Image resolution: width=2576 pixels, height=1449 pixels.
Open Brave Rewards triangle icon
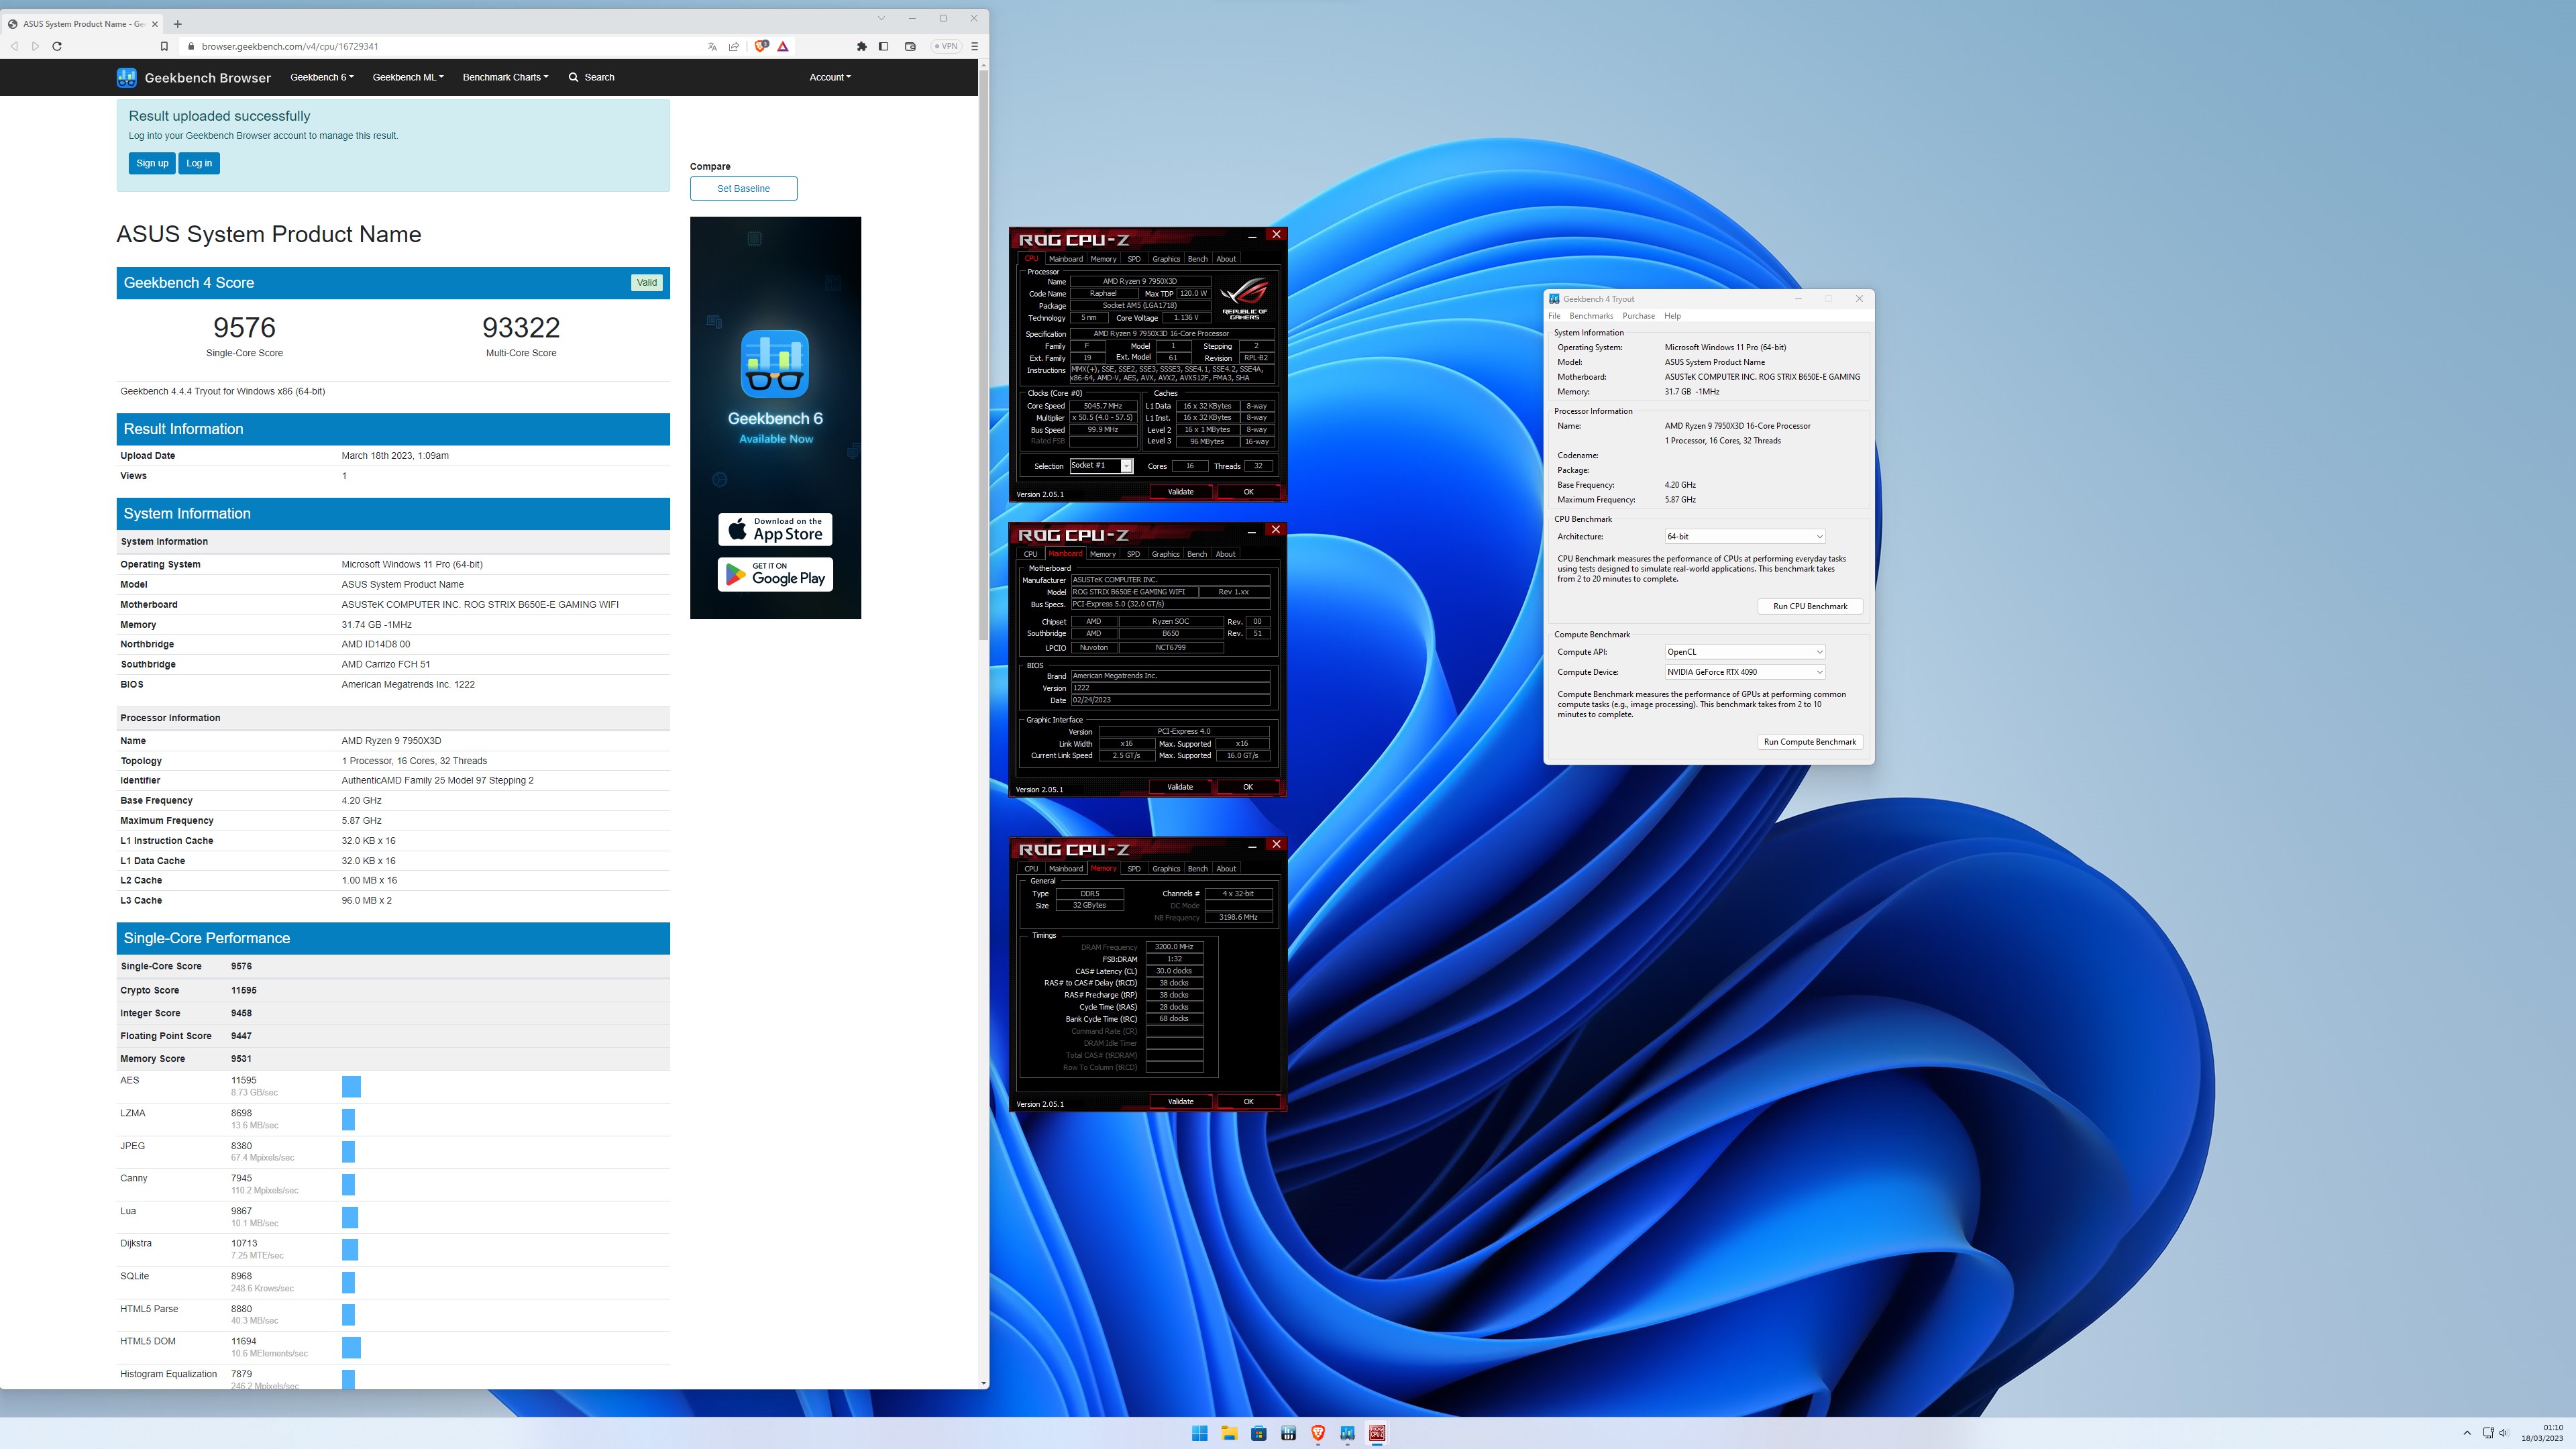[x=783, y=46]
